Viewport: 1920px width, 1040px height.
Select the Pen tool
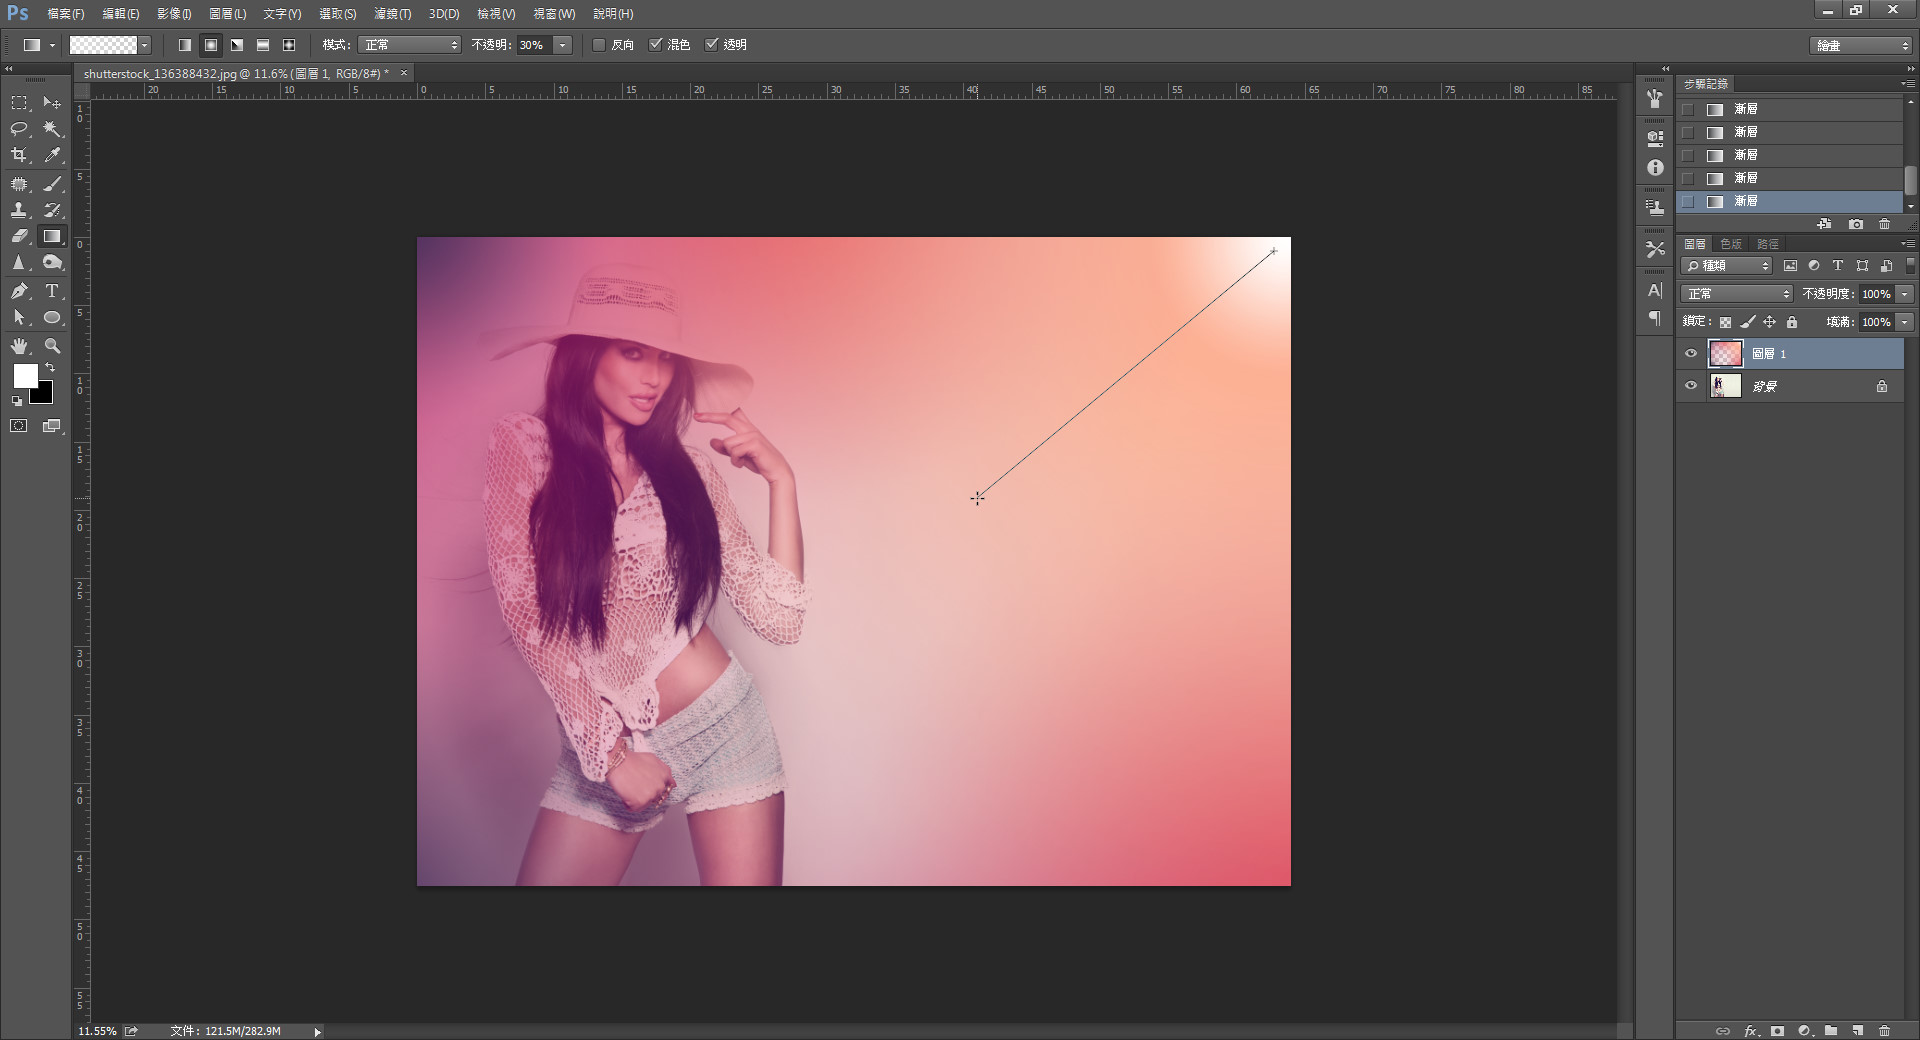[19, 291]
